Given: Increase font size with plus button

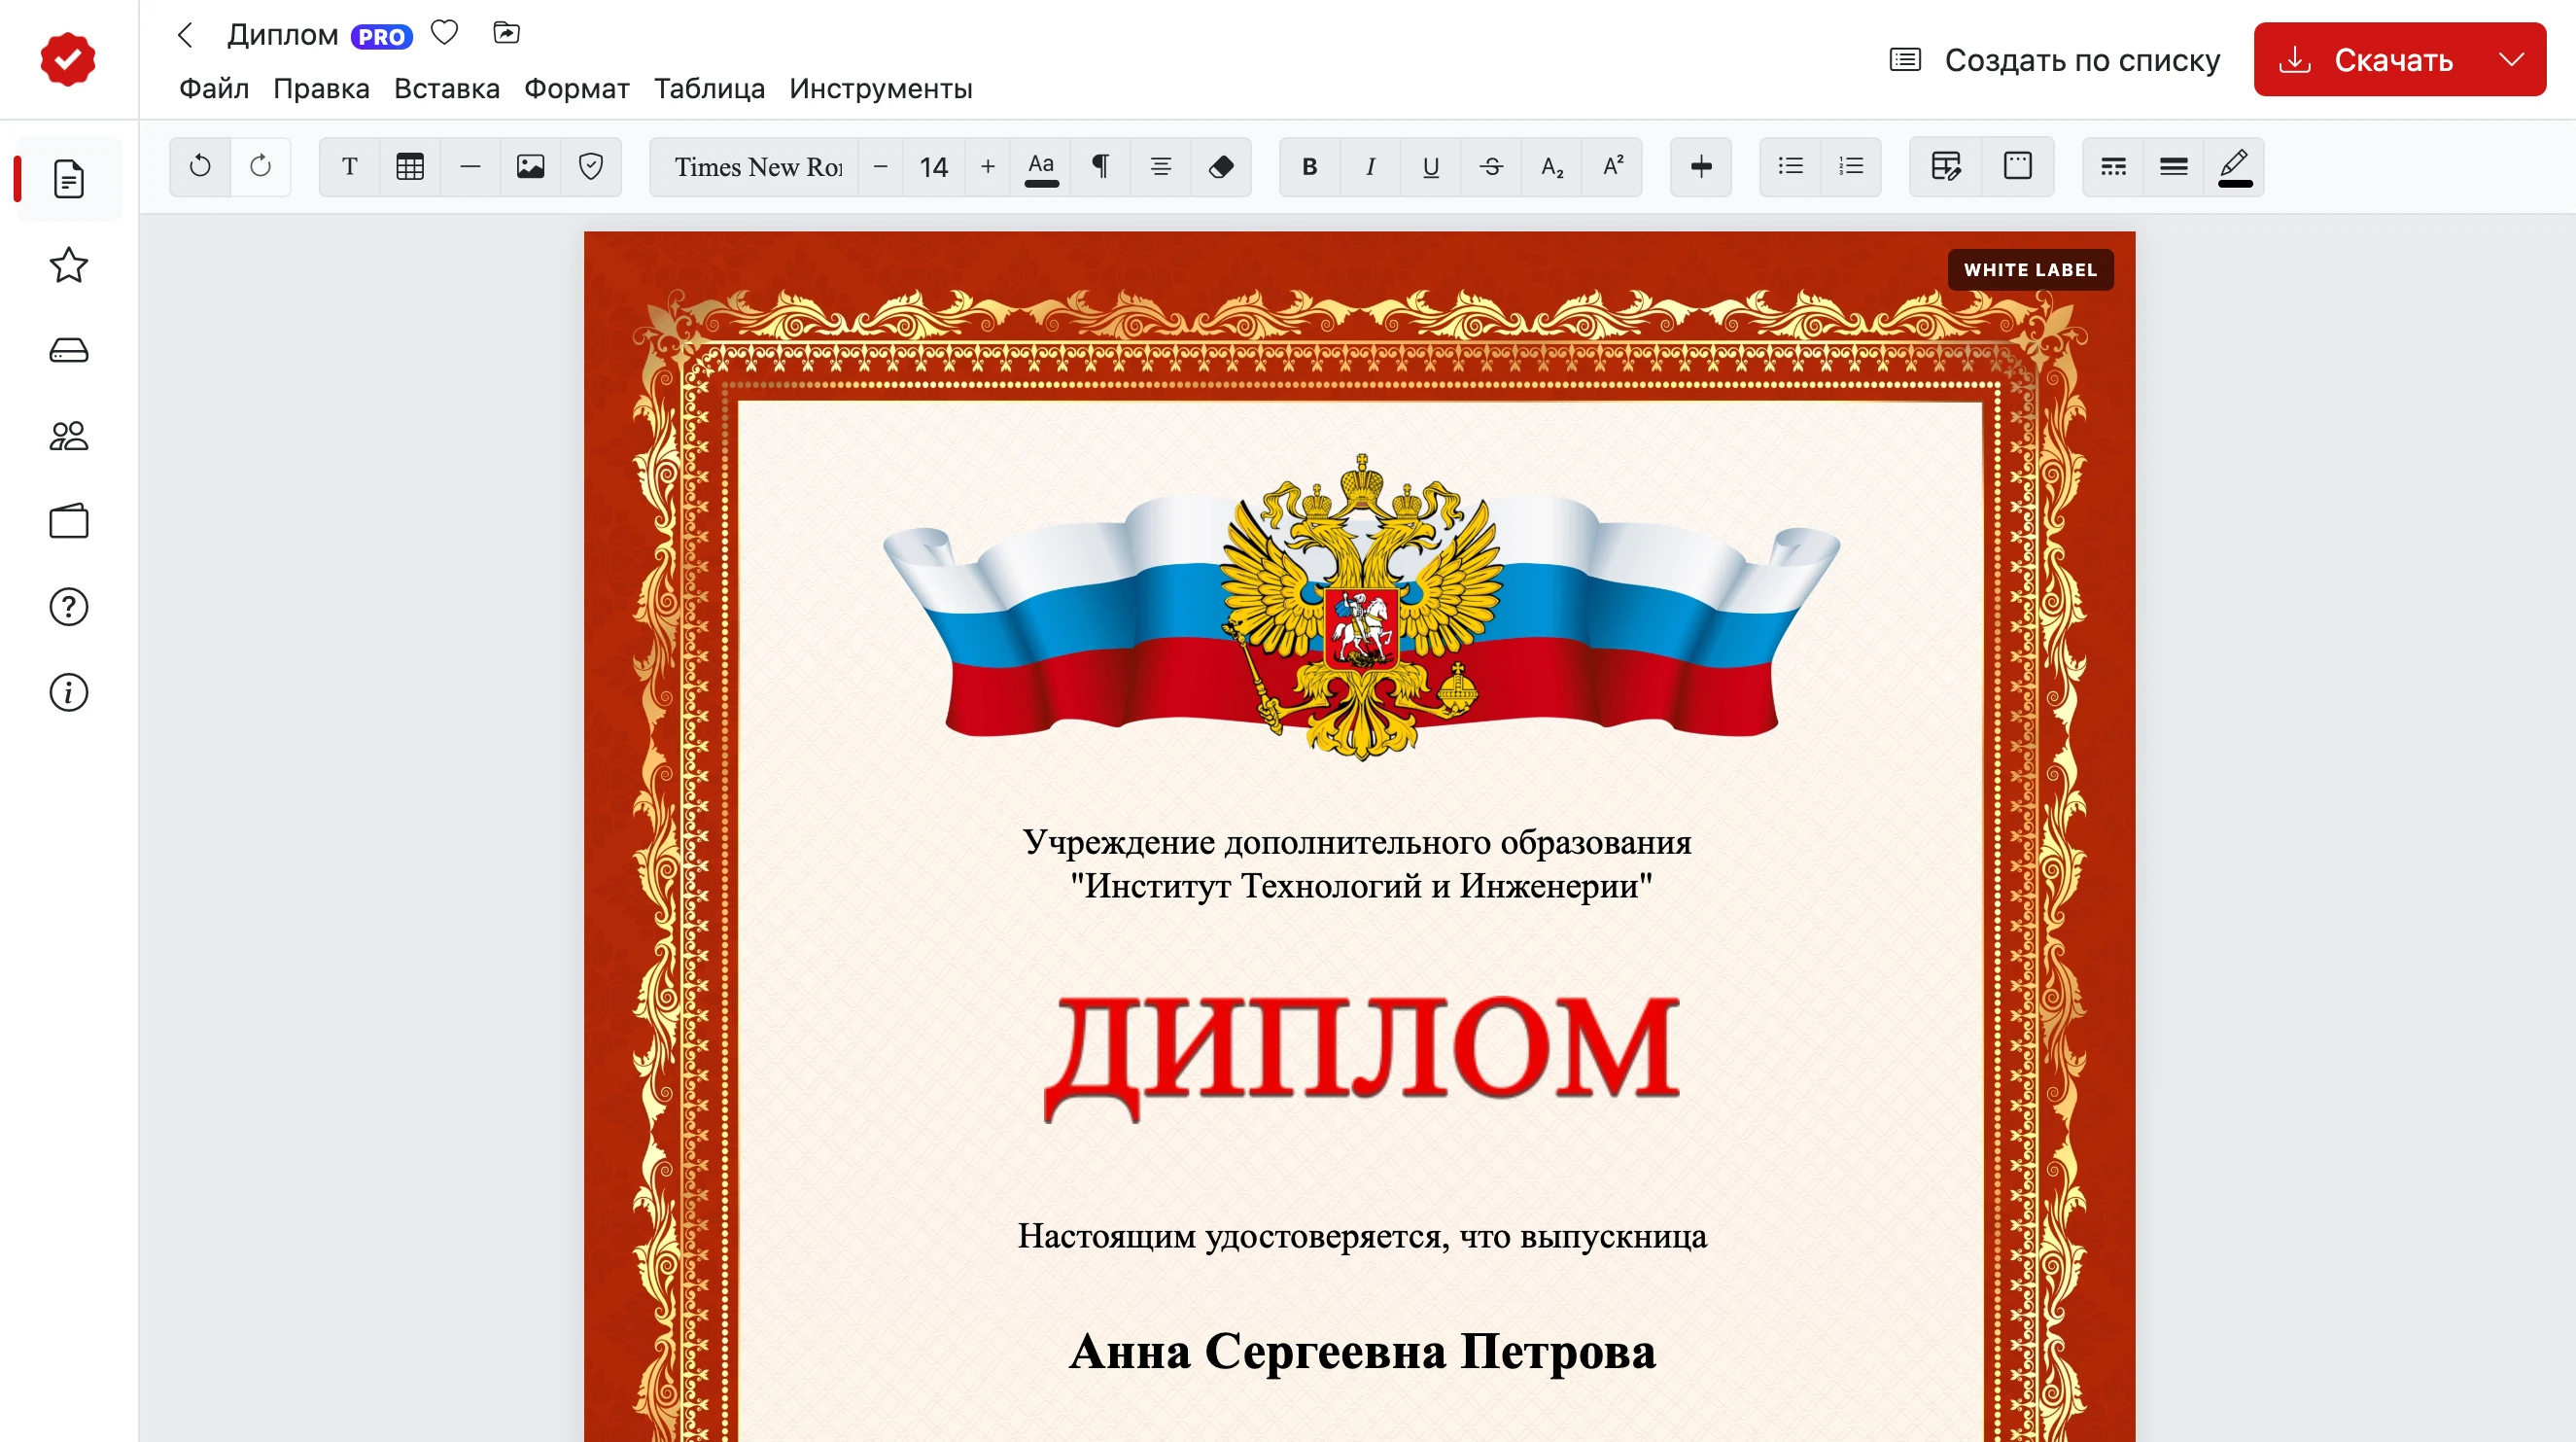Looking at the screenshot, I should pos(988,166).
